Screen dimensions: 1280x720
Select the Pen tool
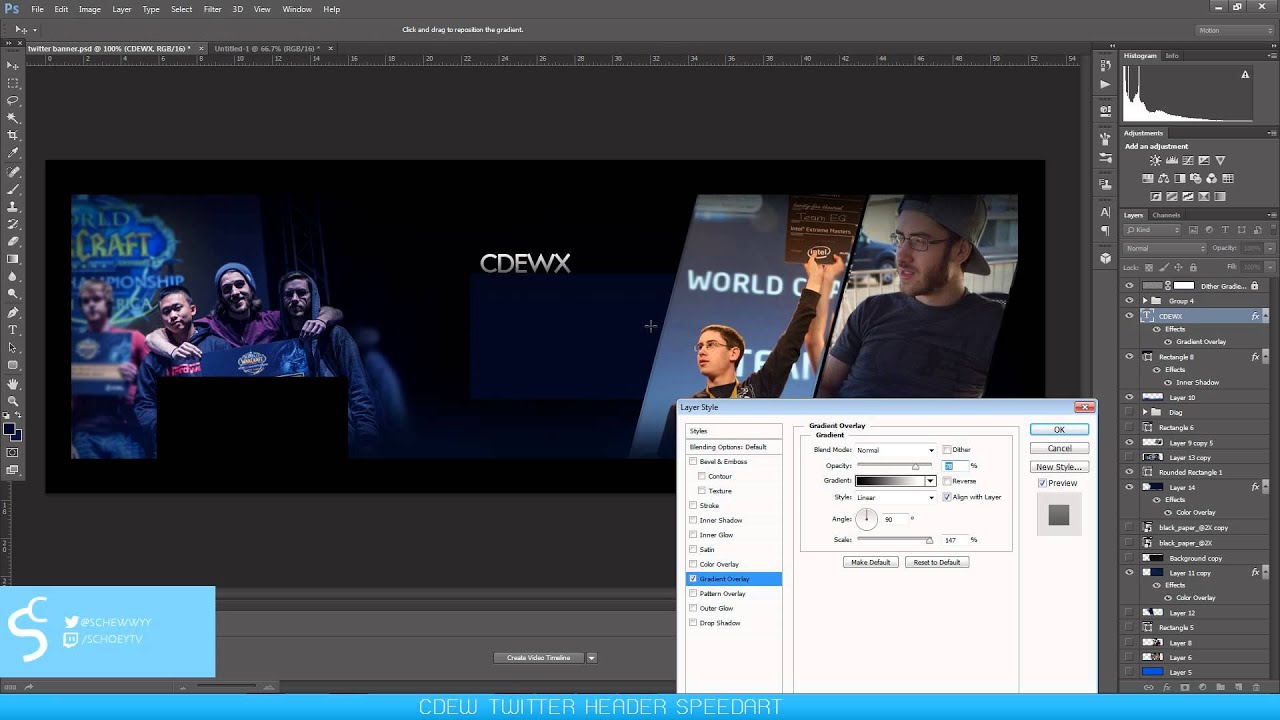click(x=13, y=312)
